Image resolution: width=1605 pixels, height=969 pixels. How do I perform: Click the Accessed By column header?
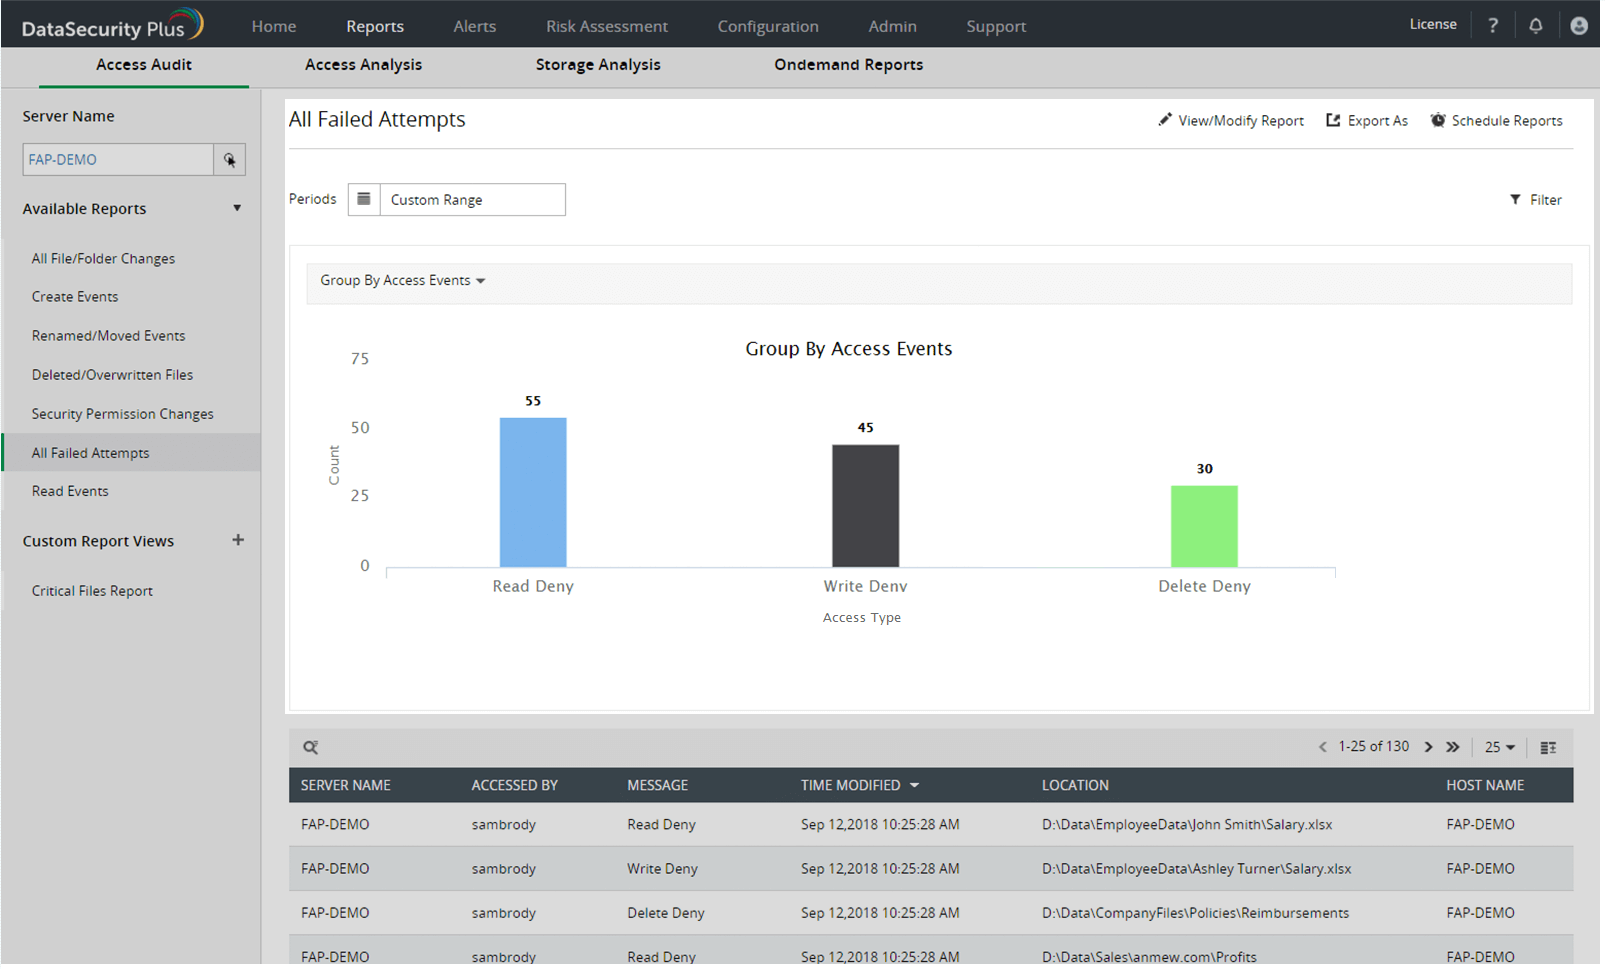[516, 787]
